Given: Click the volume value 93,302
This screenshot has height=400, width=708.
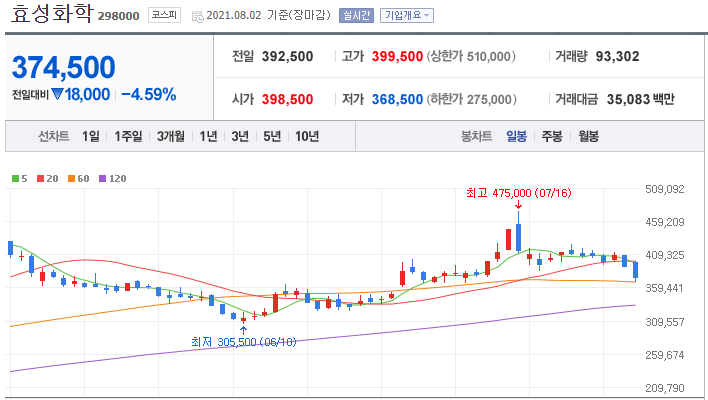Looking at the screenshot, I should pos(617,56).
